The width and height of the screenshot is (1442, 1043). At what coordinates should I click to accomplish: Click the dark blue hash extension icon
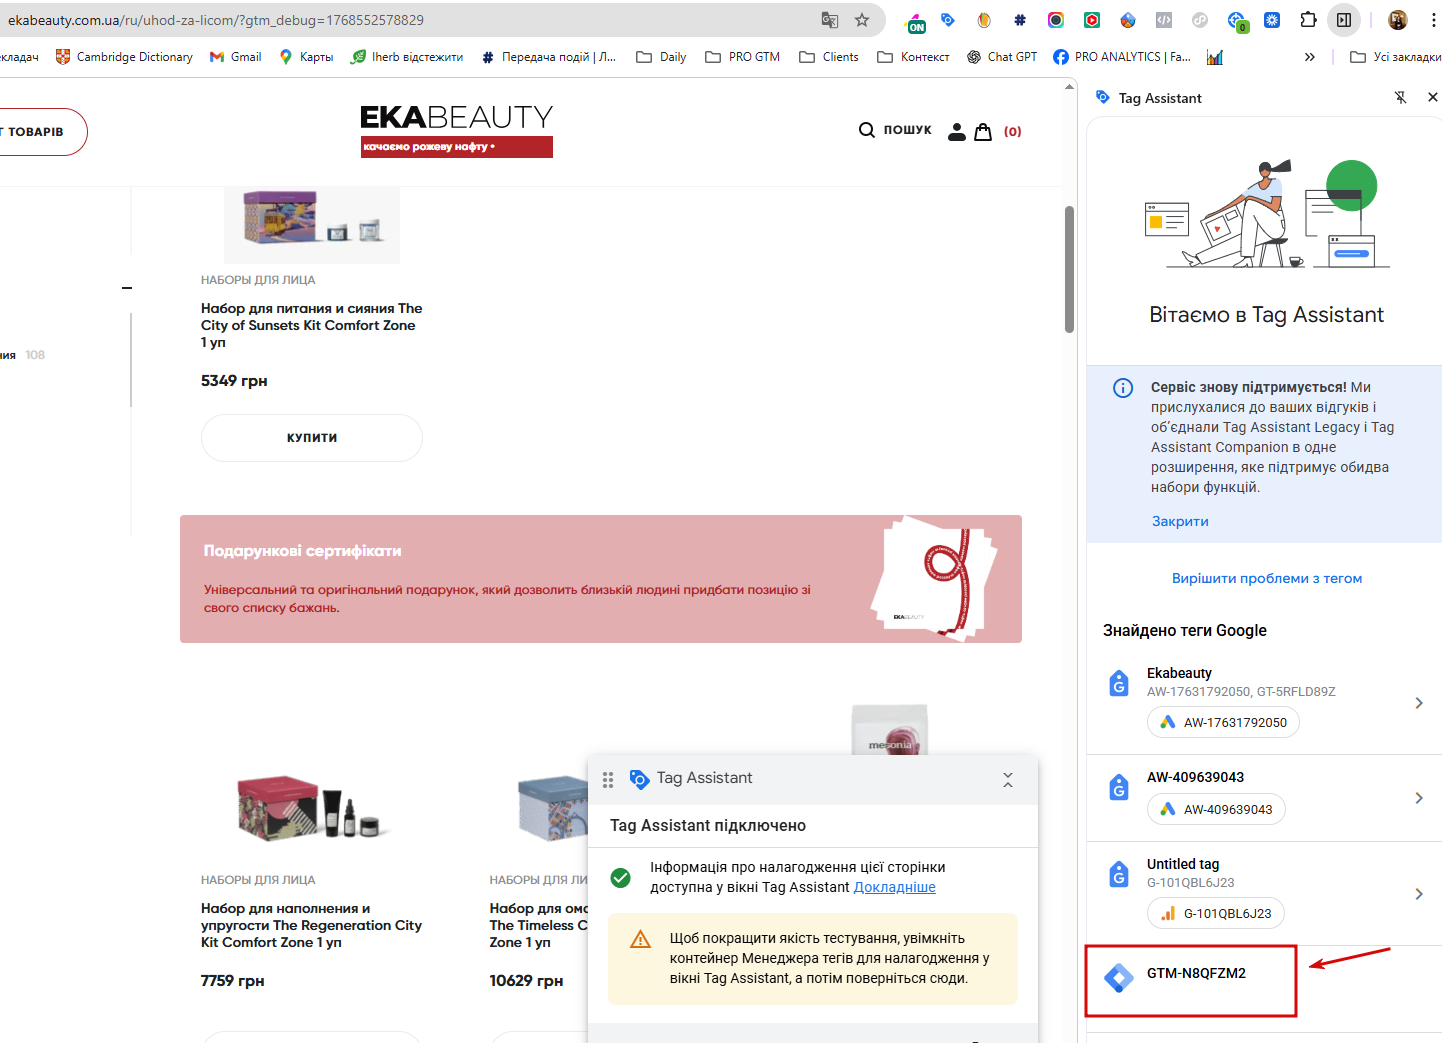click(1019, 20)
